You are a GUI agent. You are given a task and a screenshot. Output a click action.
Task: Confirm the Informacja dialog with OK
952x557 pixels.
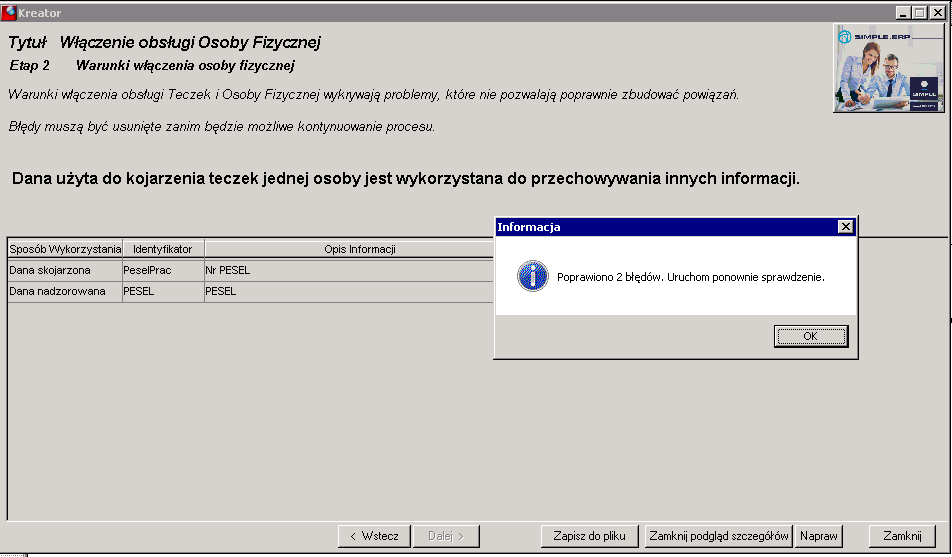pyautogui.click(x=811, y=336)
